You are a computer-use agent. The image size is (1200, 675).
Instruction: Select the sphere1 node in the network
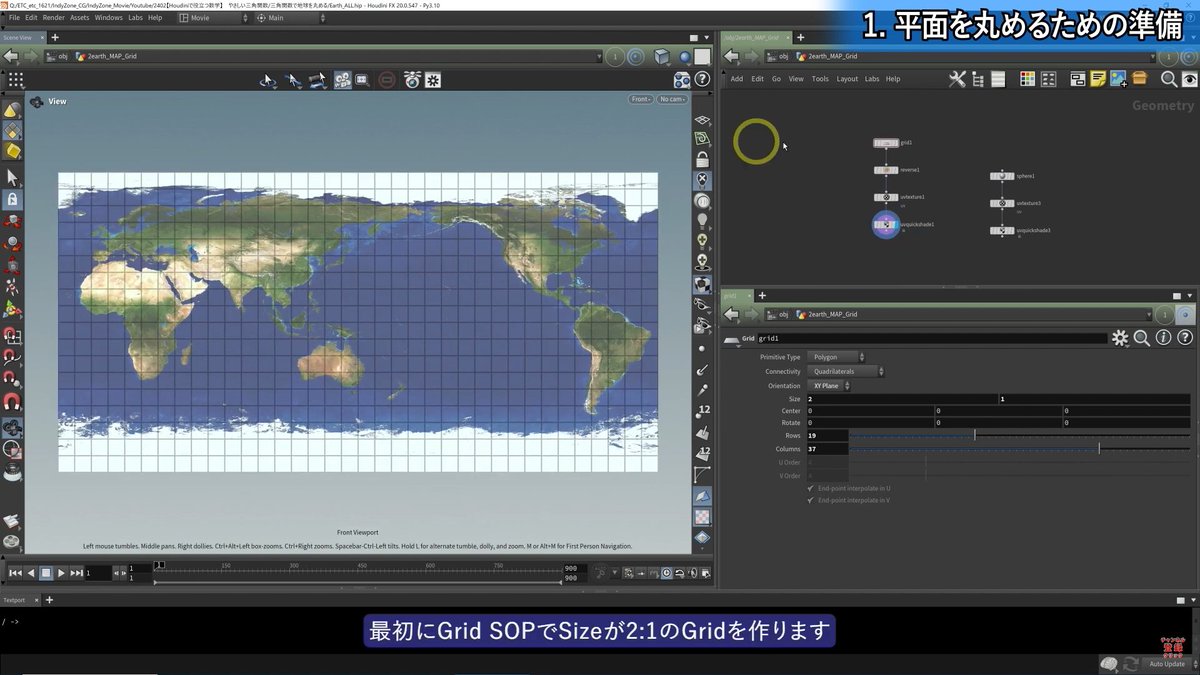click(x=1003, y=176)
